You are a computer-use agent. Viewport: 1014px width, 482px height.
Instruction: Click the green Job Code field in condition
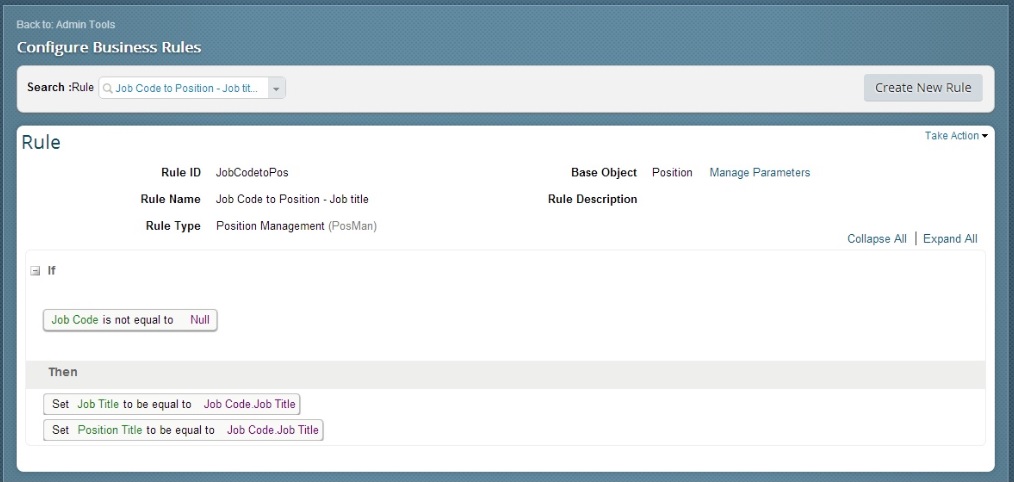(75, 320)
